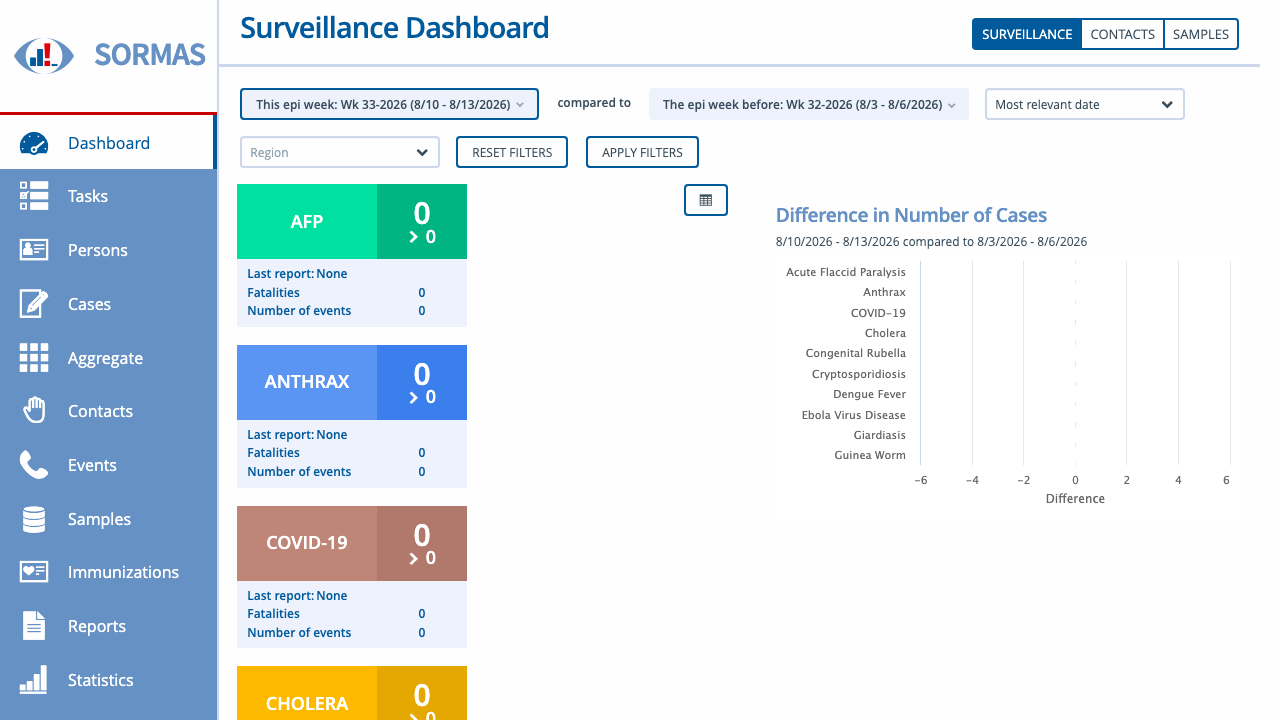
Task: Click the RESET FILTERS button
Action: 512,152
